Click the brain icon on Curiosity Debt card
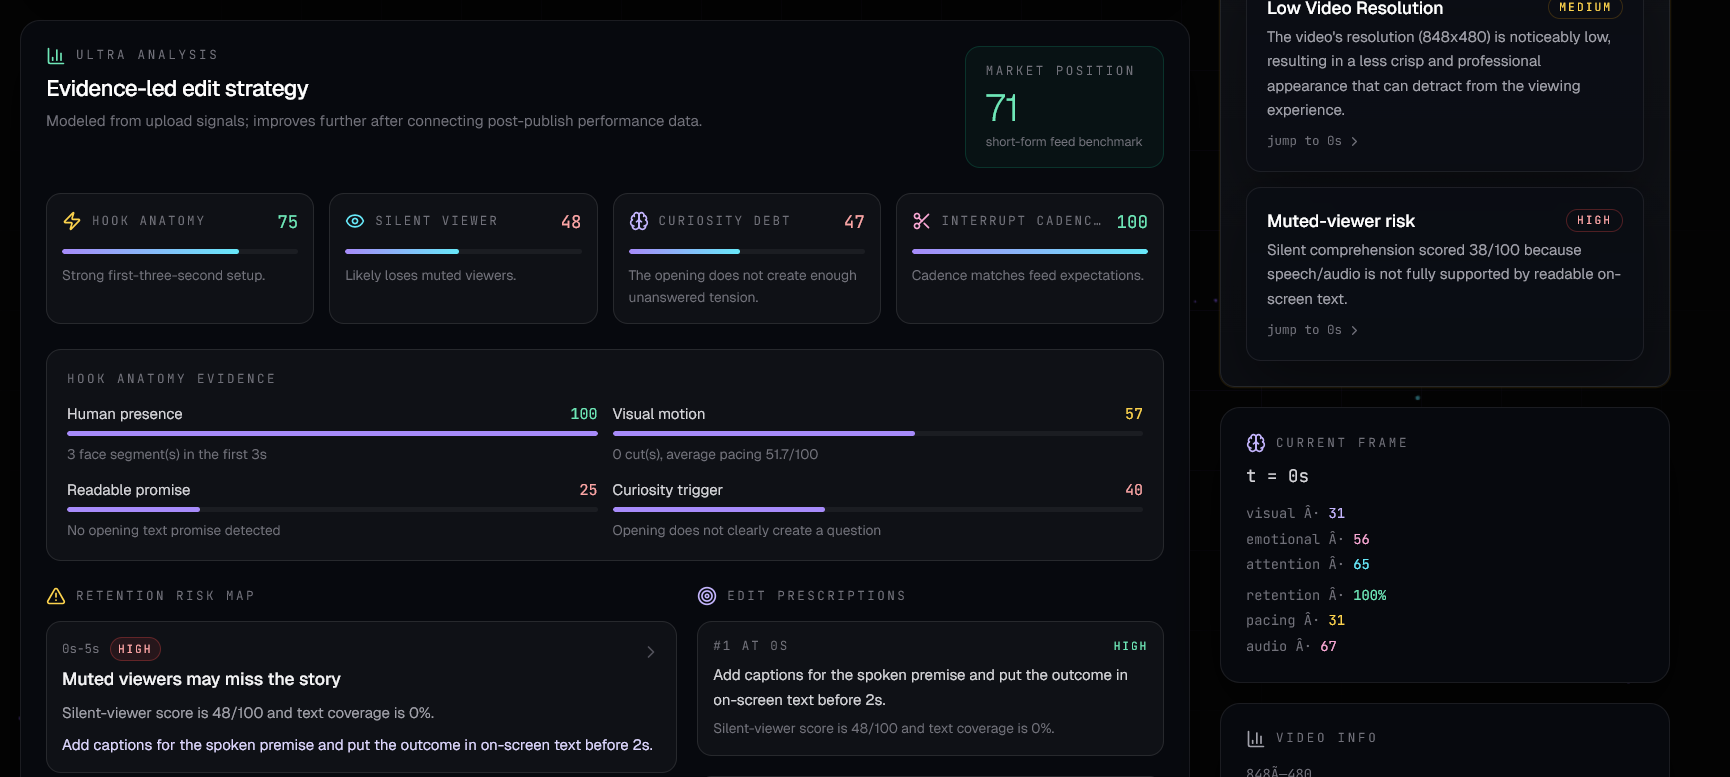 pos(639,221)
